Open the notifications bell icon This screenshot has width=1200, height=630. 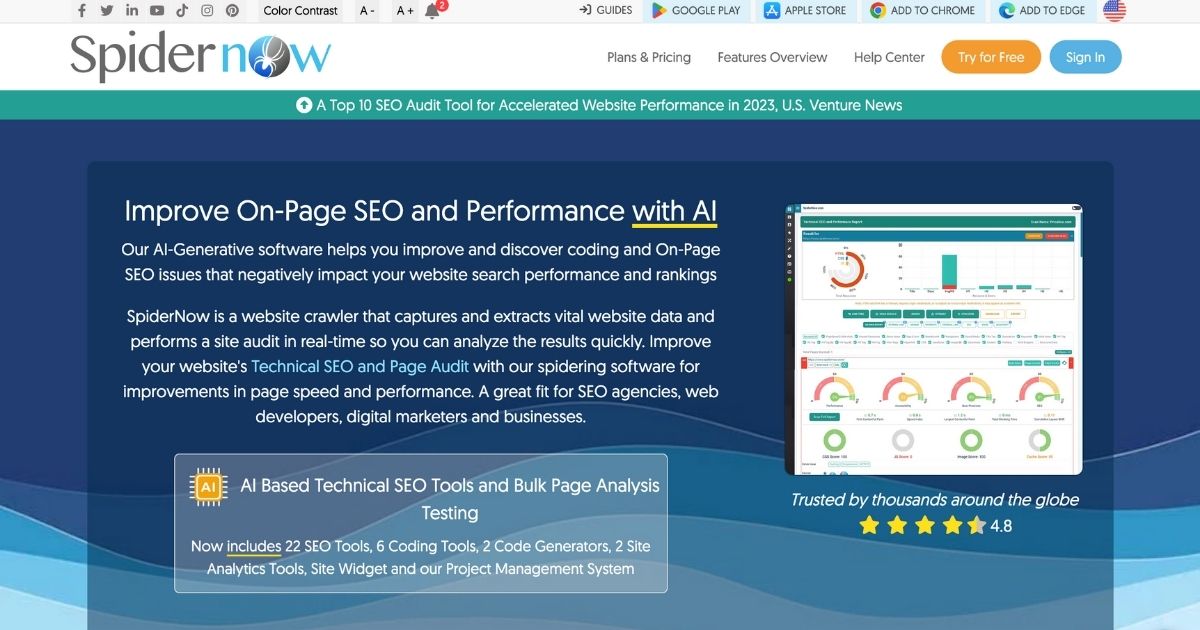tap(433, 11)
